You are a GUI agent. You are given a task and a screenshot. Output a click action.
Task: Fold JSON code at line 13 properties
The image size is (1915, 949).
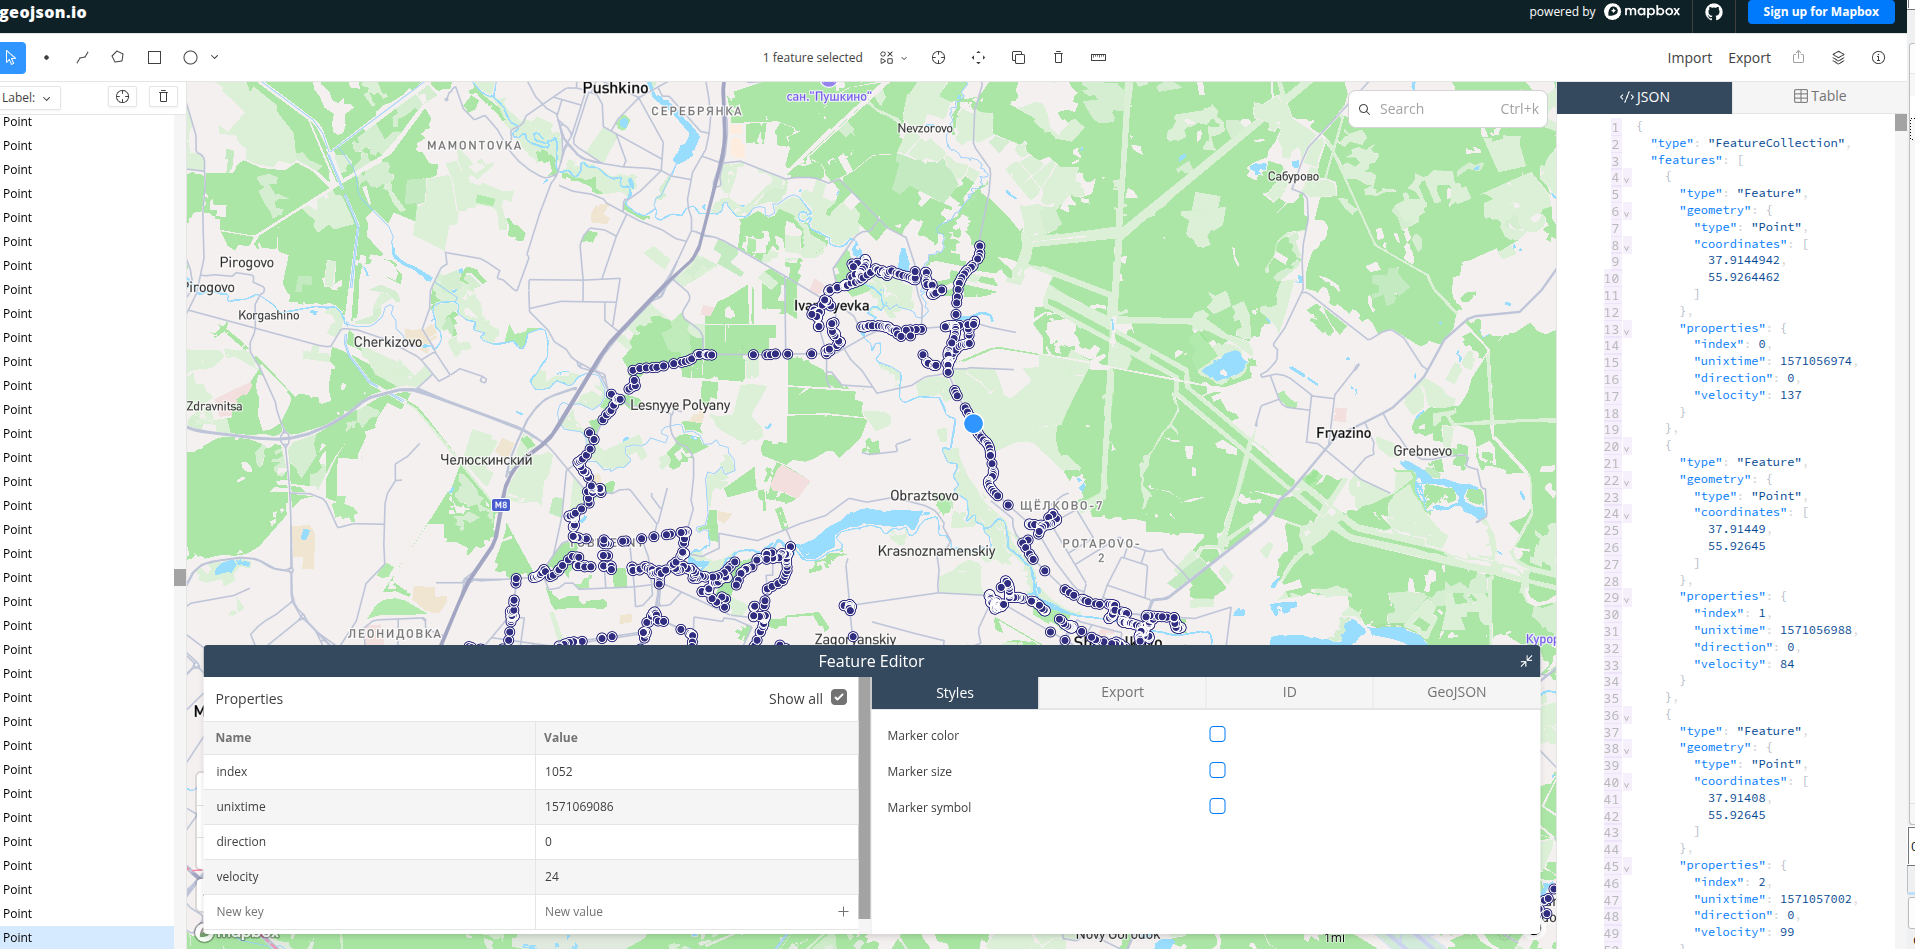(x=1627, y=330)
